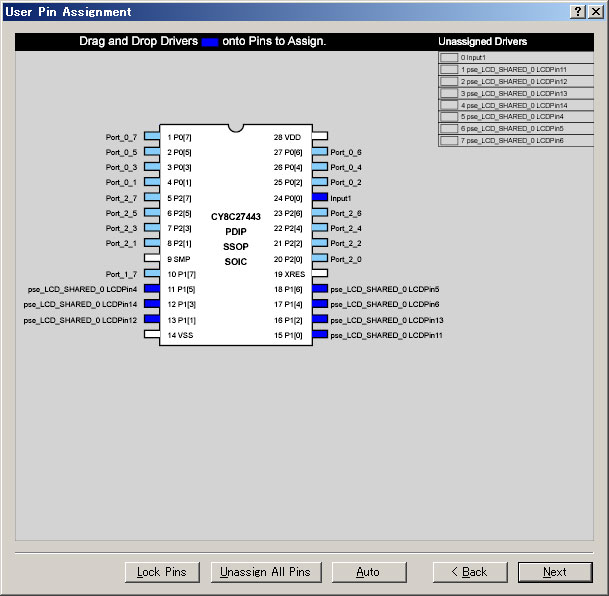Image resolution: width=609 pixels, height=596 pixels.
Task: Select pin 27 P0[6] pin block
Action: coord(320,151)
